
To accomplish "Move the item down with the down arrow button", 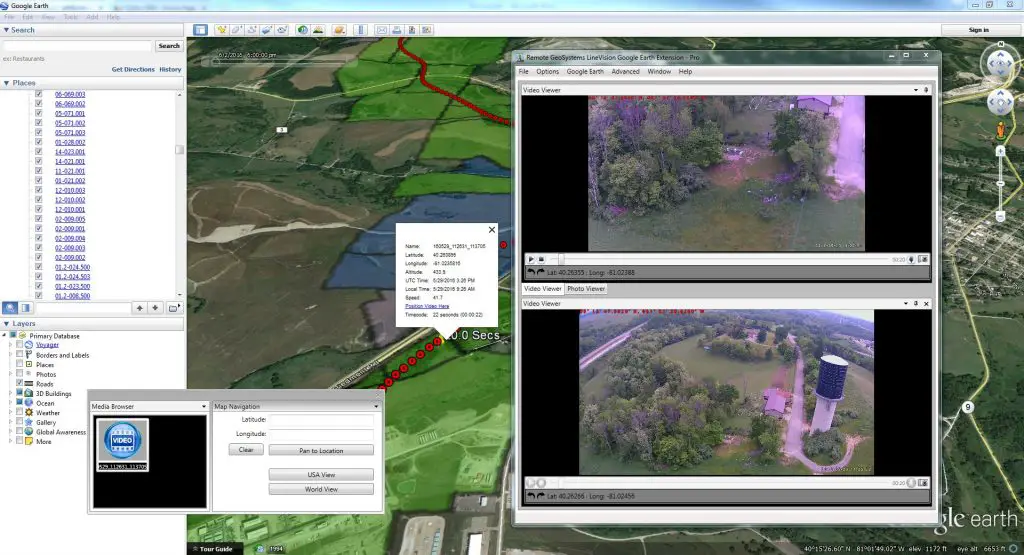I will tap(155, 308).
